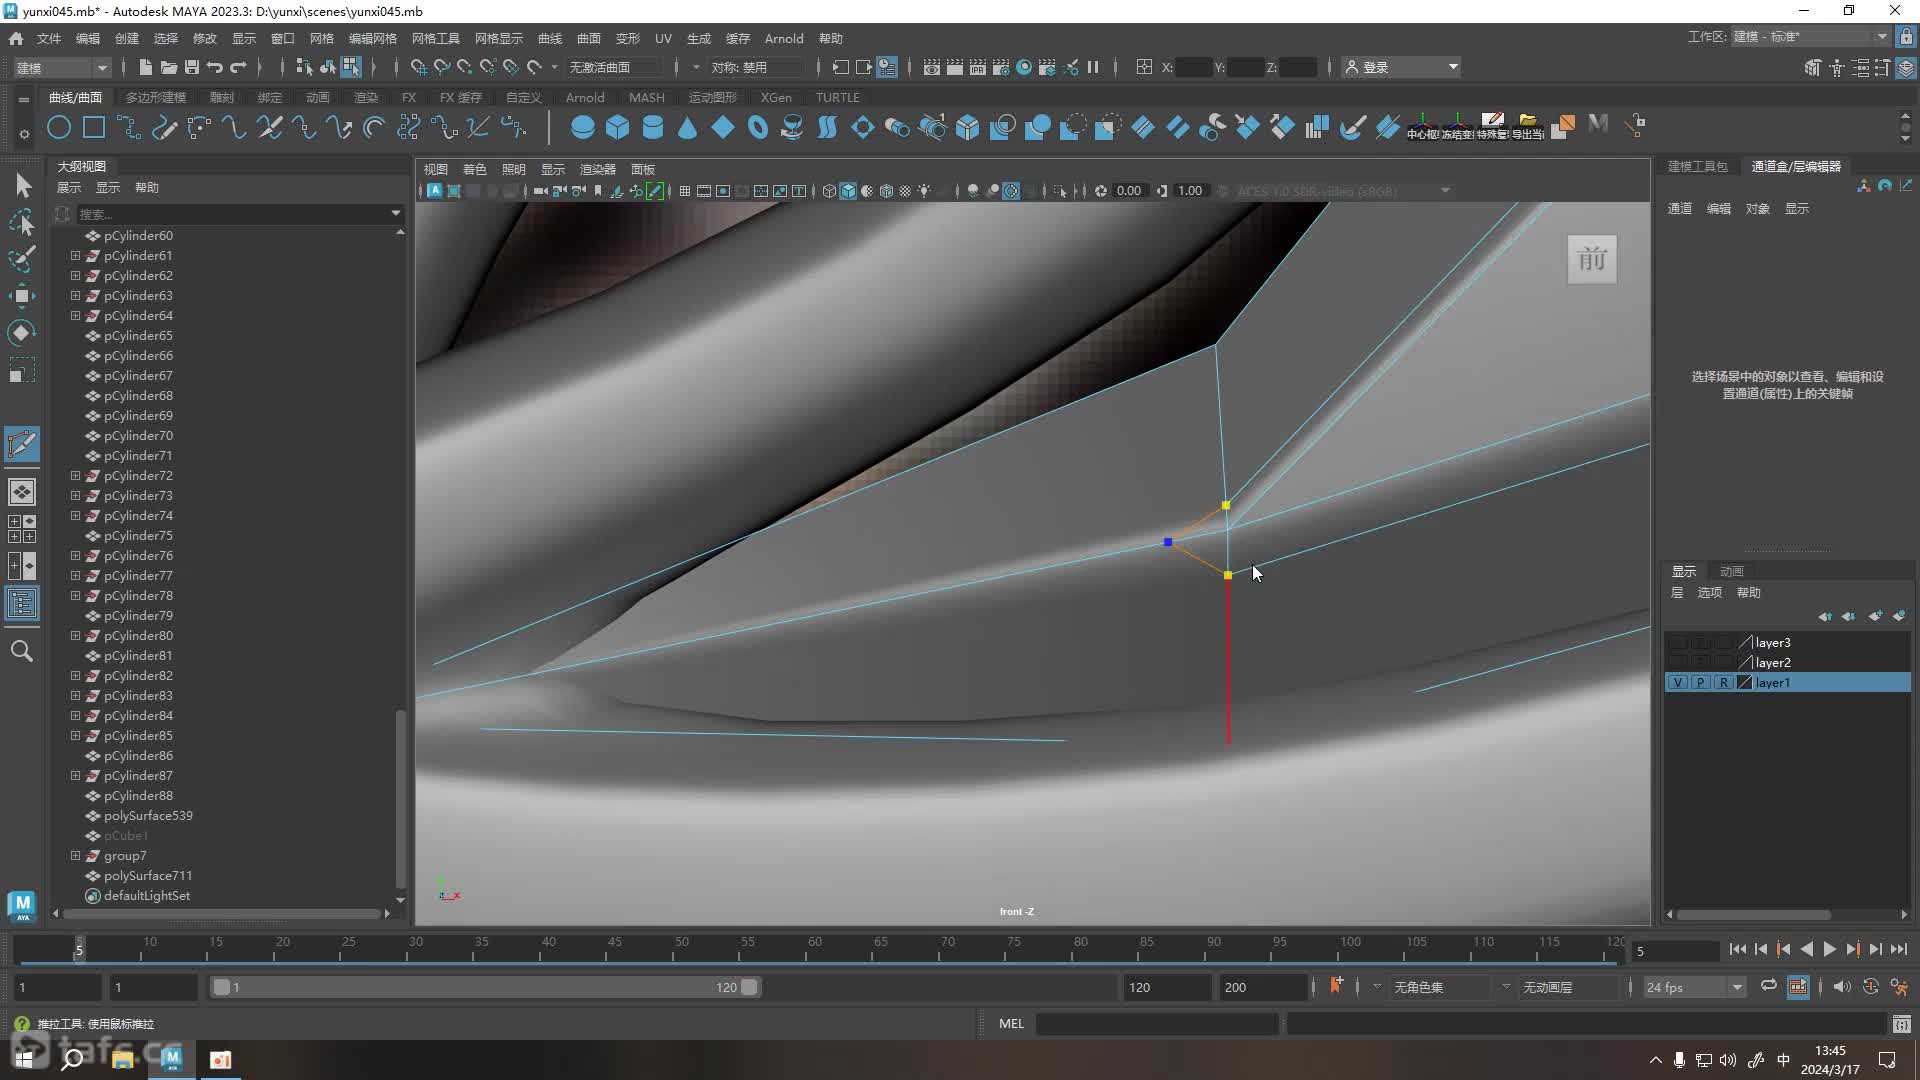1920x1080 pixels.
Task: Choose the Scale tool in the toolbox
Action: tap(22, 370)
